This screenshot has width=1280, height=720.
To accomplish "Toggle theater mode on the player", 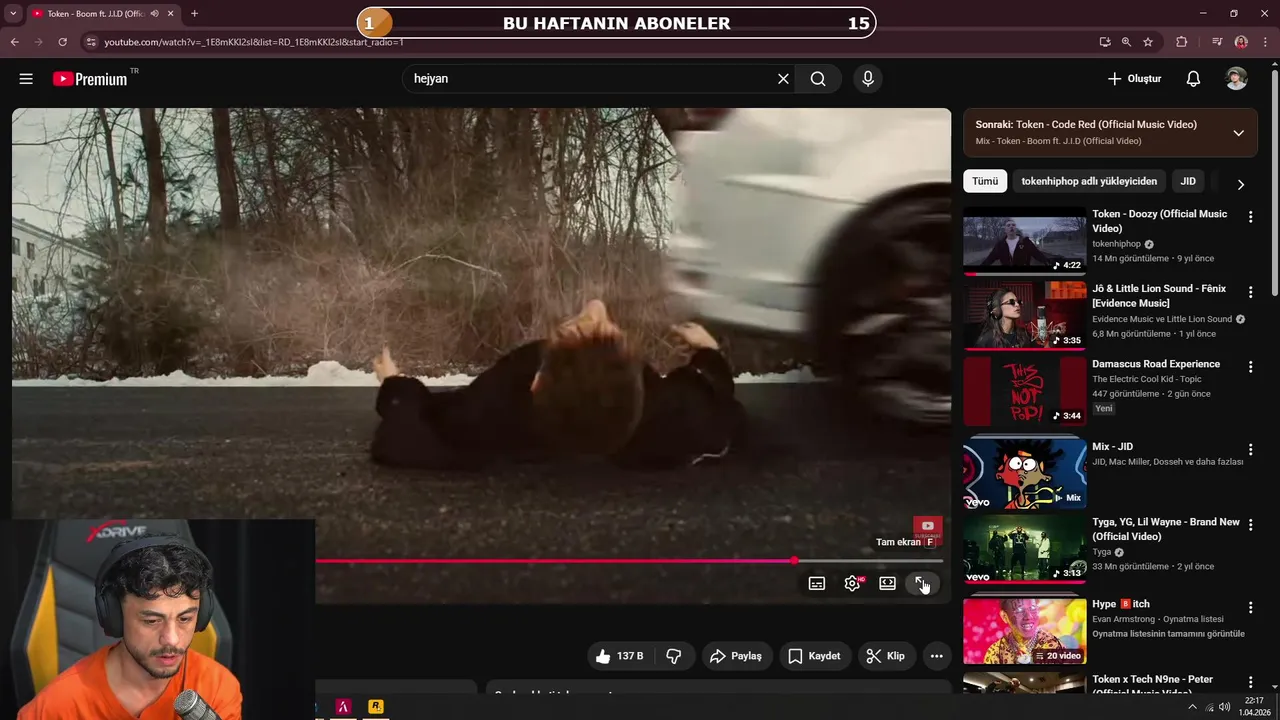I will pos(887,584).
